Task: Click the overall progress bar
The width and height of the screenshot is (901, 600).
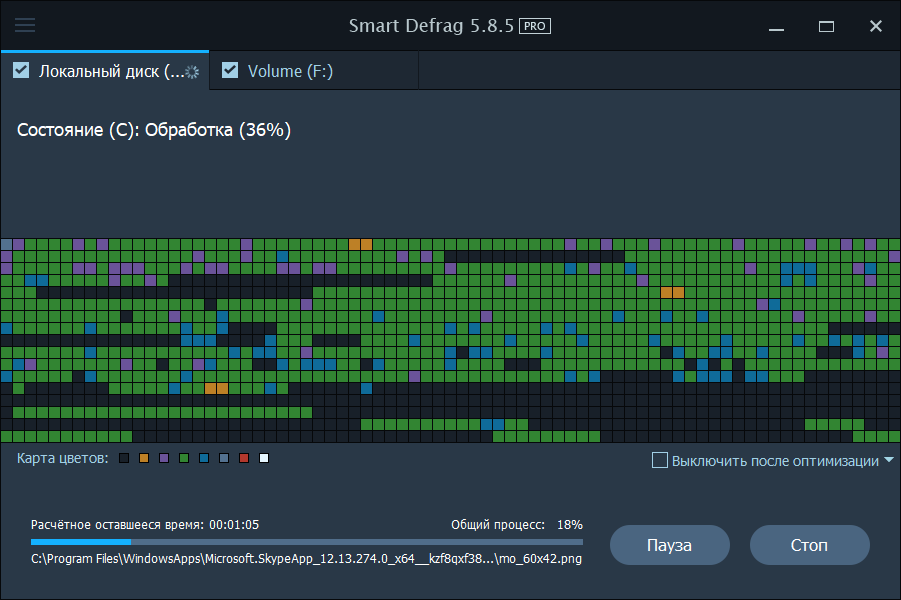Action: [307, 542]
